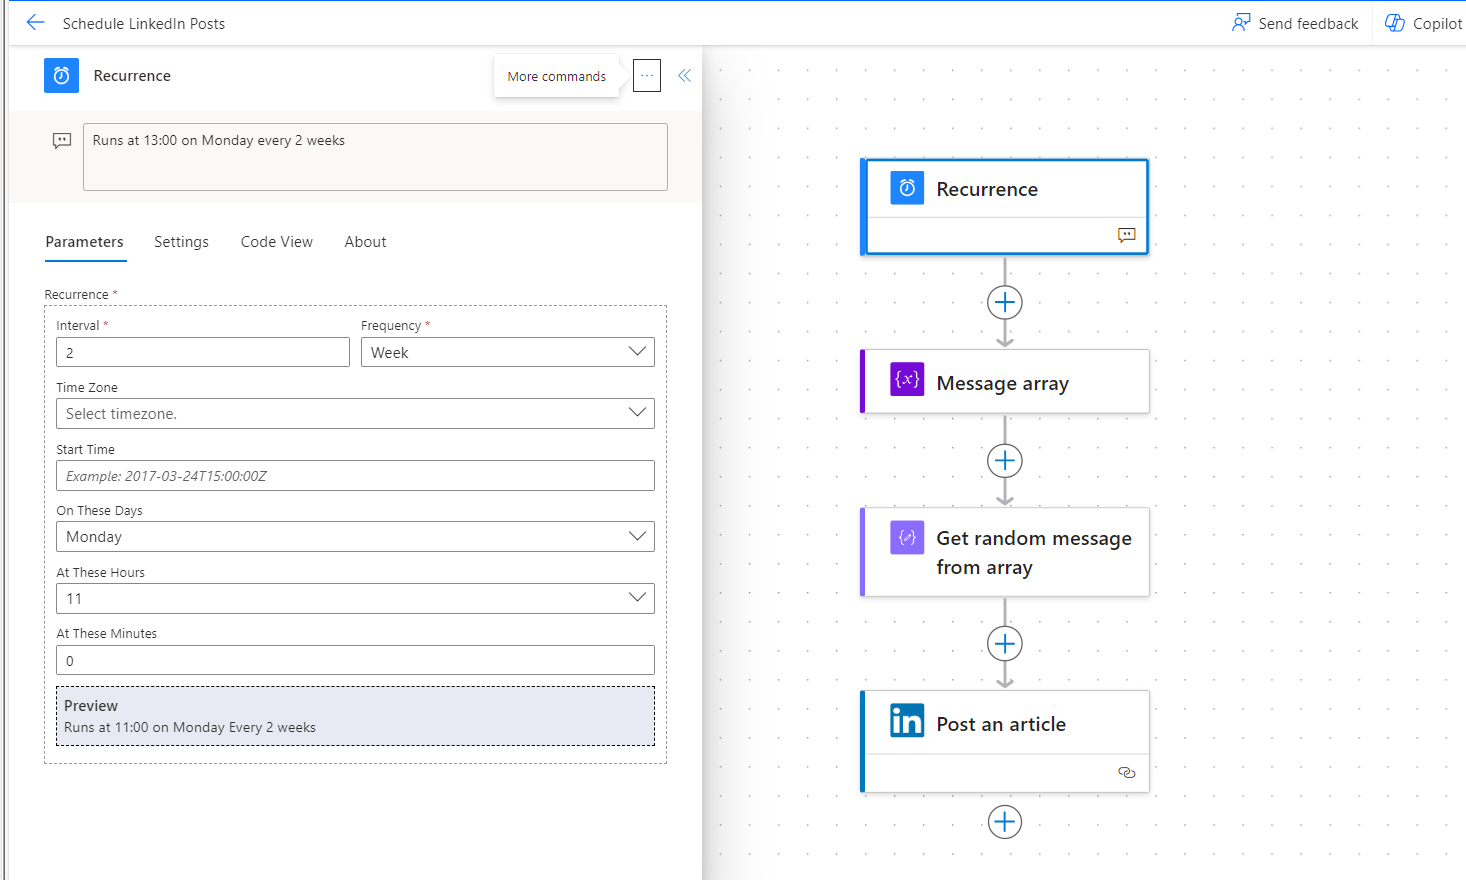Expand the On These Days dropdown
The image size is (1466, 880).
tap(355, 537)
